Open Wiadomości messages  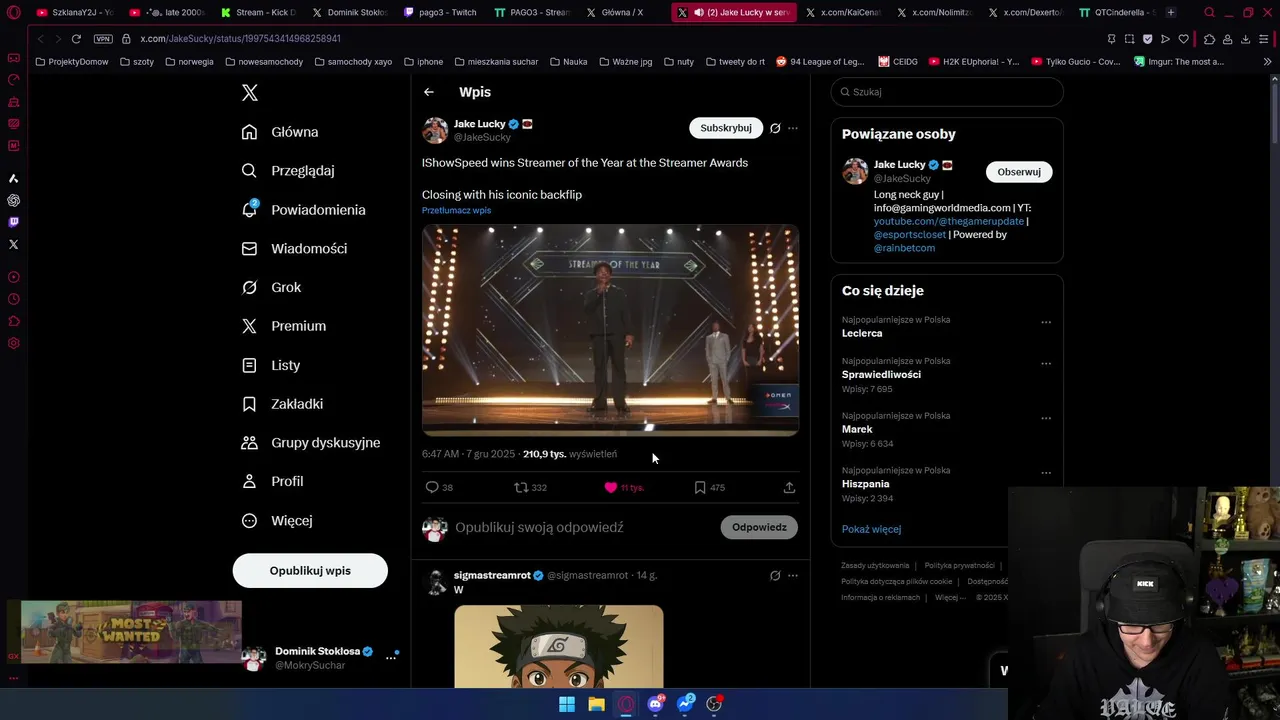pyautogui.click(x=294, y=248)
